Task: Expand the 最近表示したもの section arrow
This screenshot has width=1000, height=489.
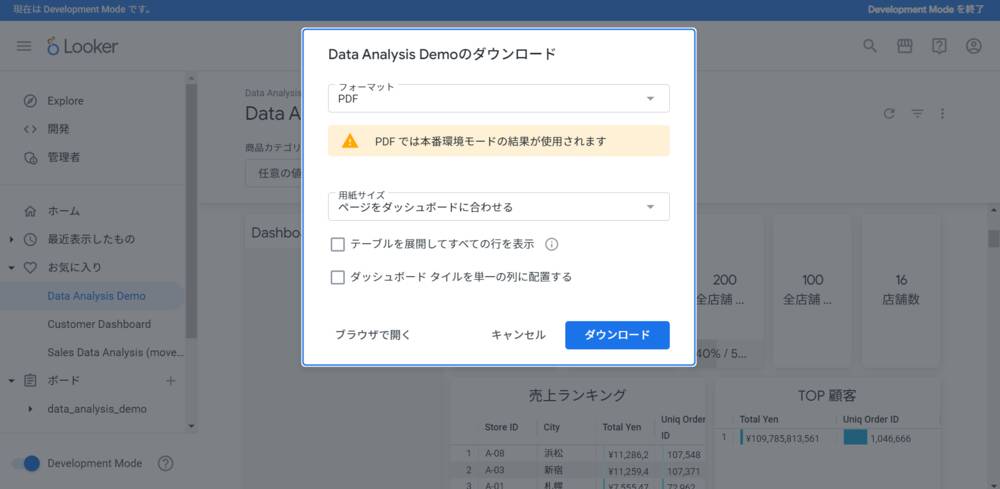Action: point(11,240)
